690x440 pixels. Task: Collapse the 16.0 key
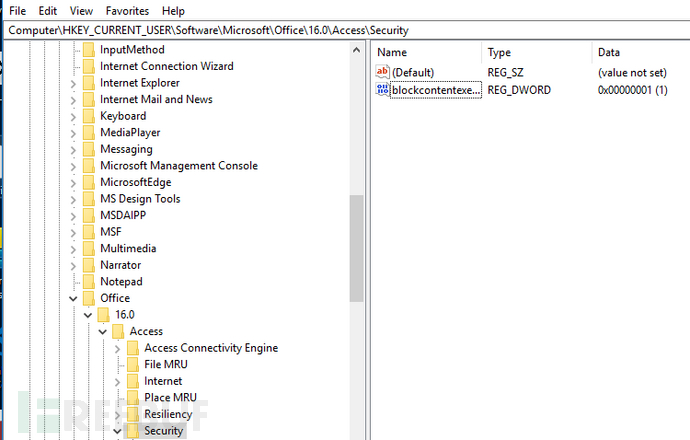pyautogui.click(x=88, y=315)
